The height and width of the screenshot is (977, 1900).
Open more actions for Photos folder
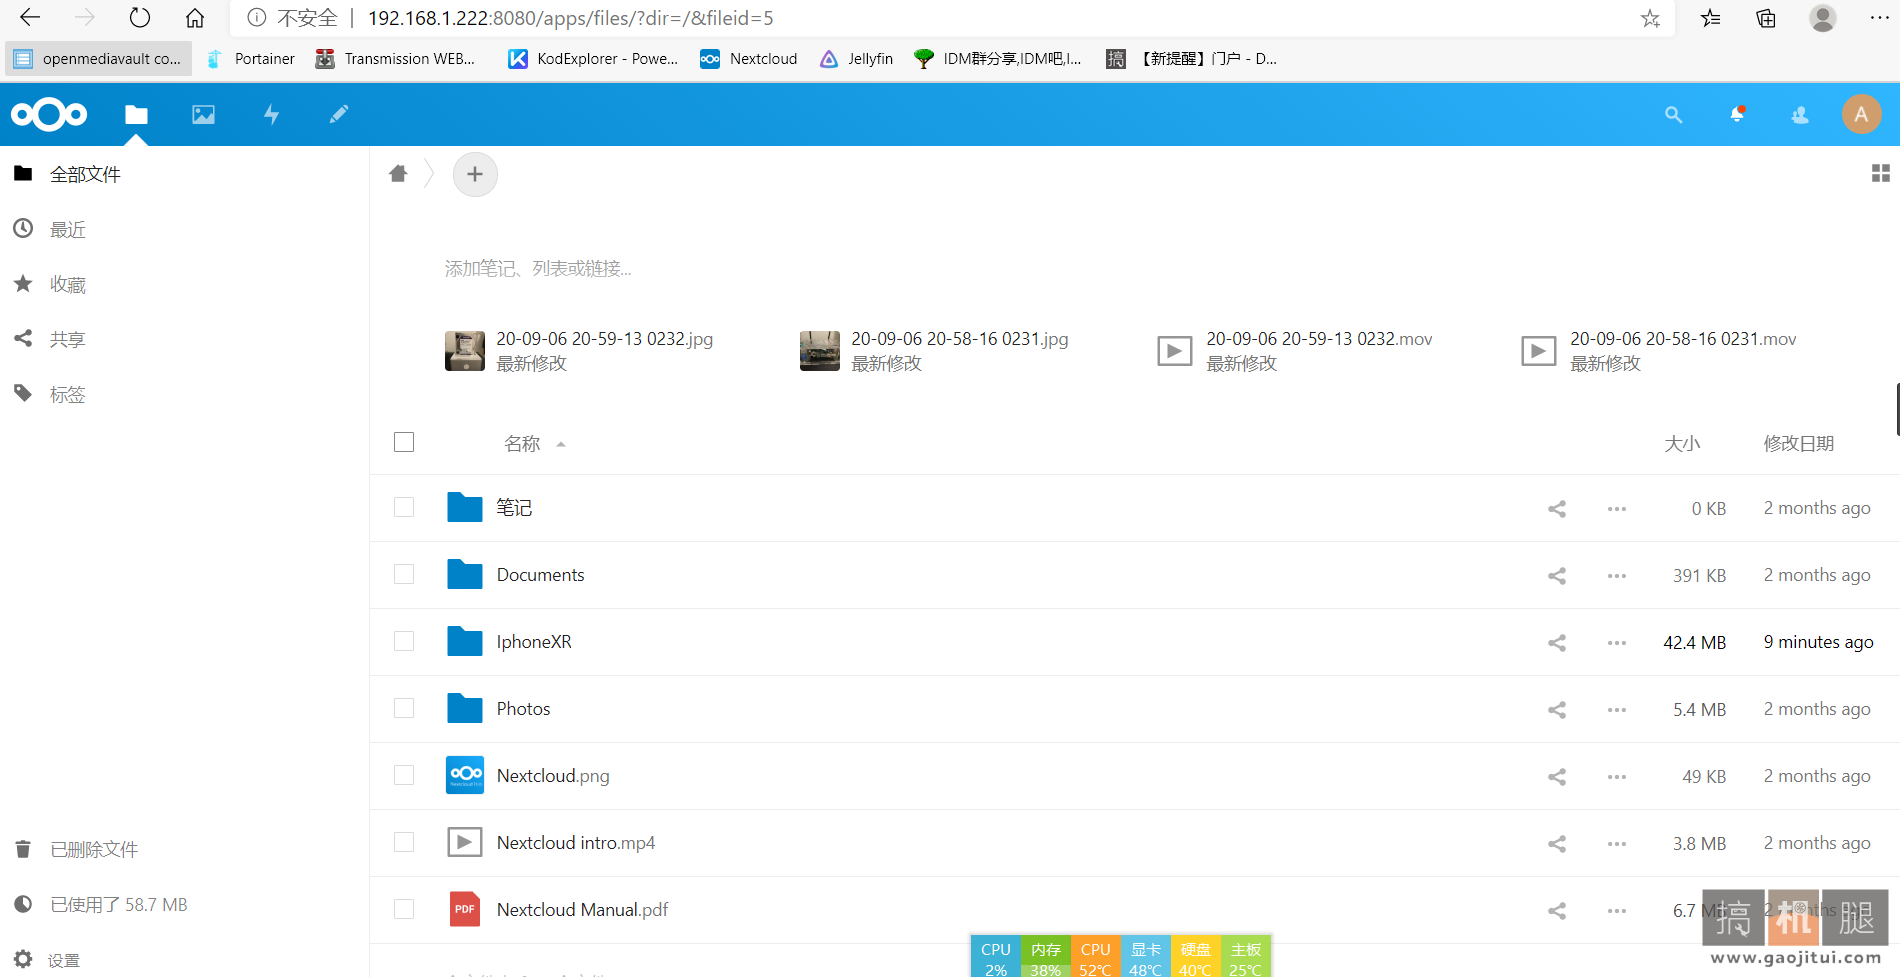(1617, 710)
